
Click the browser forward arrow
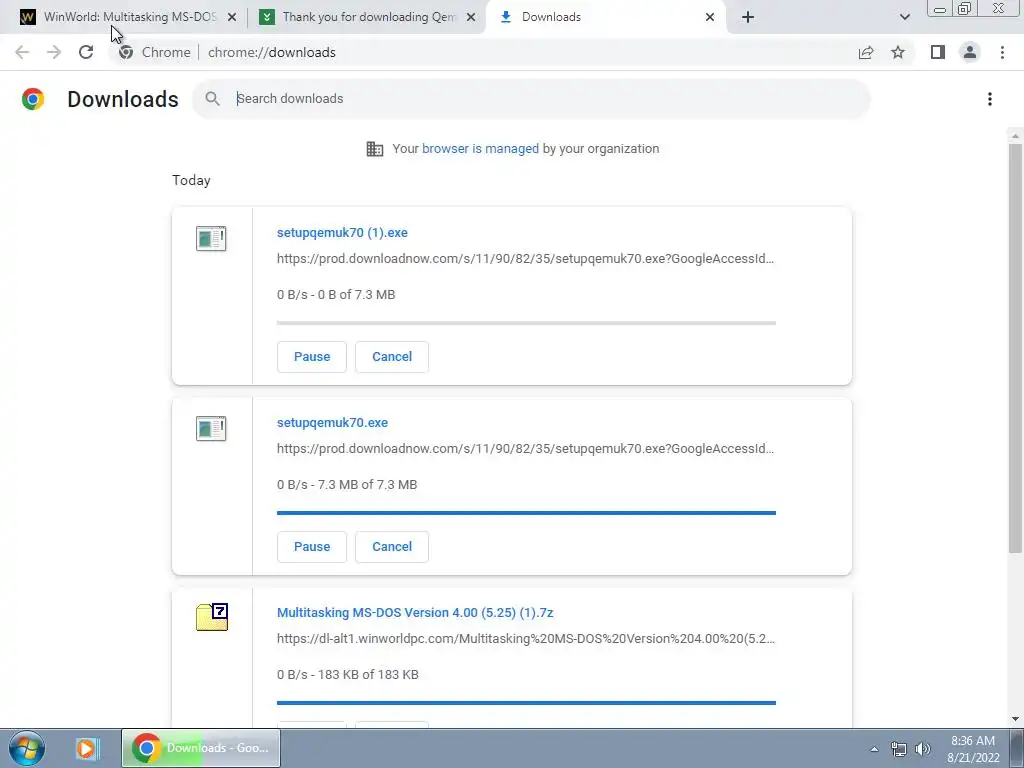pos(54,52)
